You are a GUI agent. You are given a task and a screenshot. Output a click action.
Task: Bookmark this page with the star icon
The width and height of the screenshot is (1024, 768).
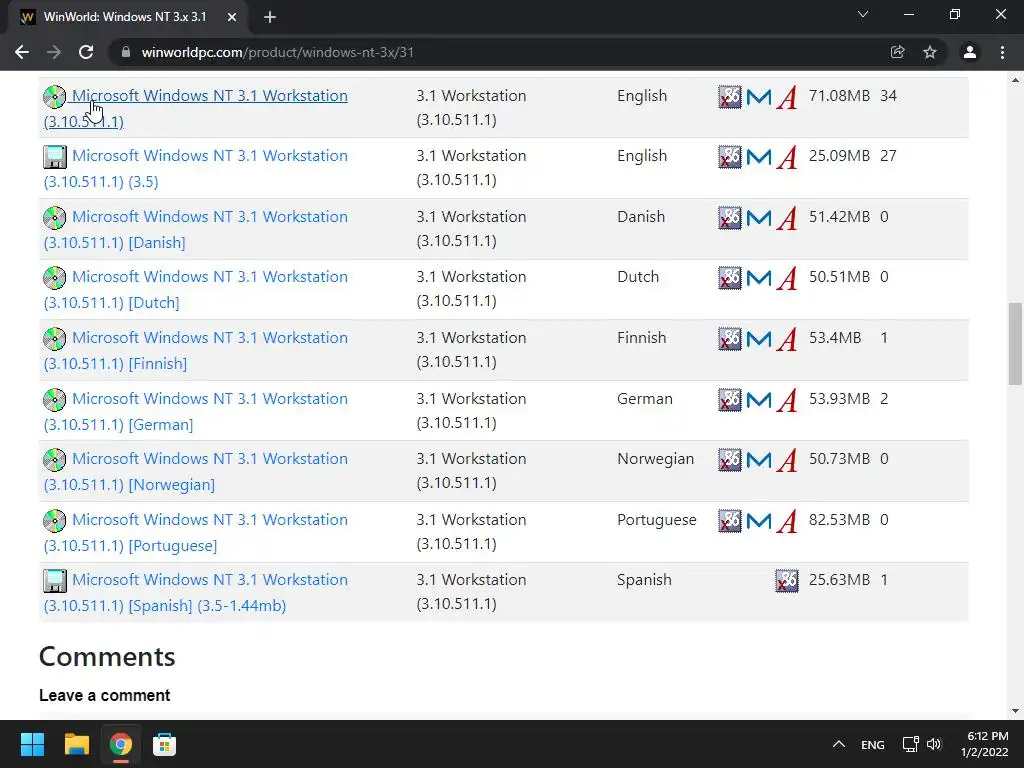click(x=930, y=52)
